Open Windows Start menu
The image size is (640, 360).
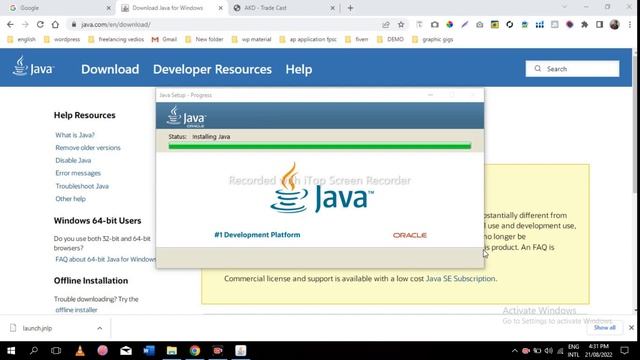(x=11, y=351)
